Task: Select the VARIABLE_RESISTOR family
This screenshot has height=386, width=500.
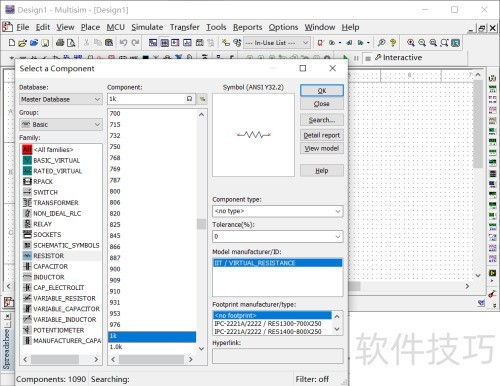Action: tap(61, 298)
